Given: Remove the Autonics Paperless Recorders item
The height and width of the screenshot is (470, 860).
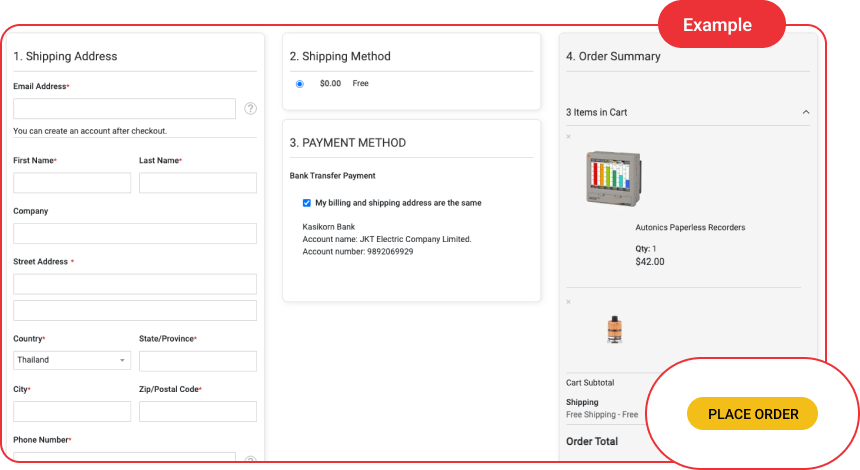Looking at the screenshot, I should click(569, 137).
